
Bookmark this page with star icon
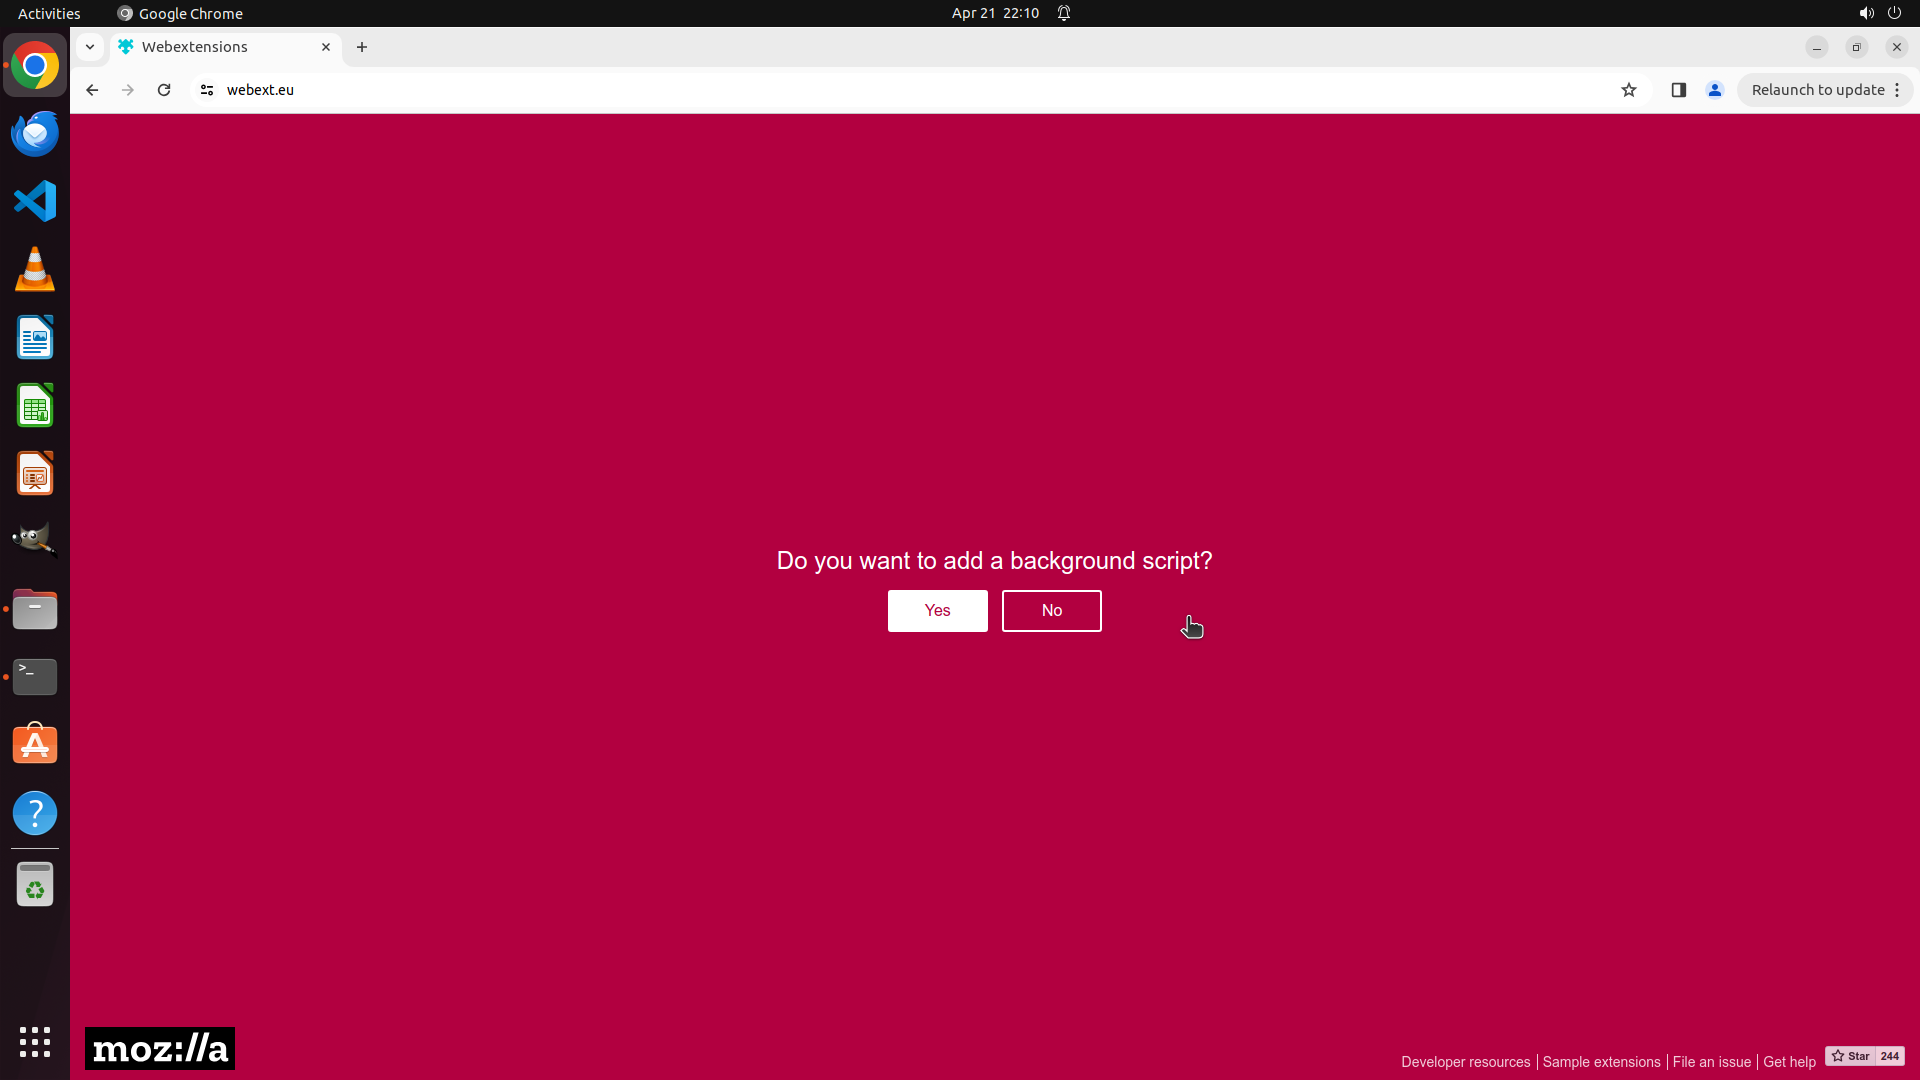point(1629,90)
